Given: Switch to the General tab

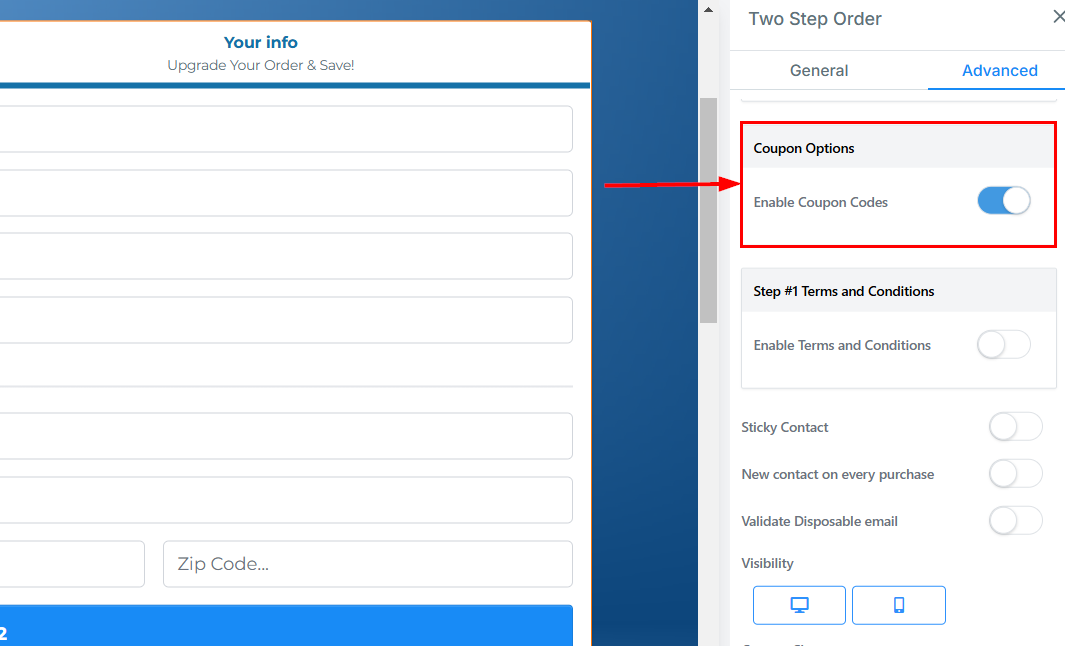Looking at the screenshot, I should tap(819, 70).
